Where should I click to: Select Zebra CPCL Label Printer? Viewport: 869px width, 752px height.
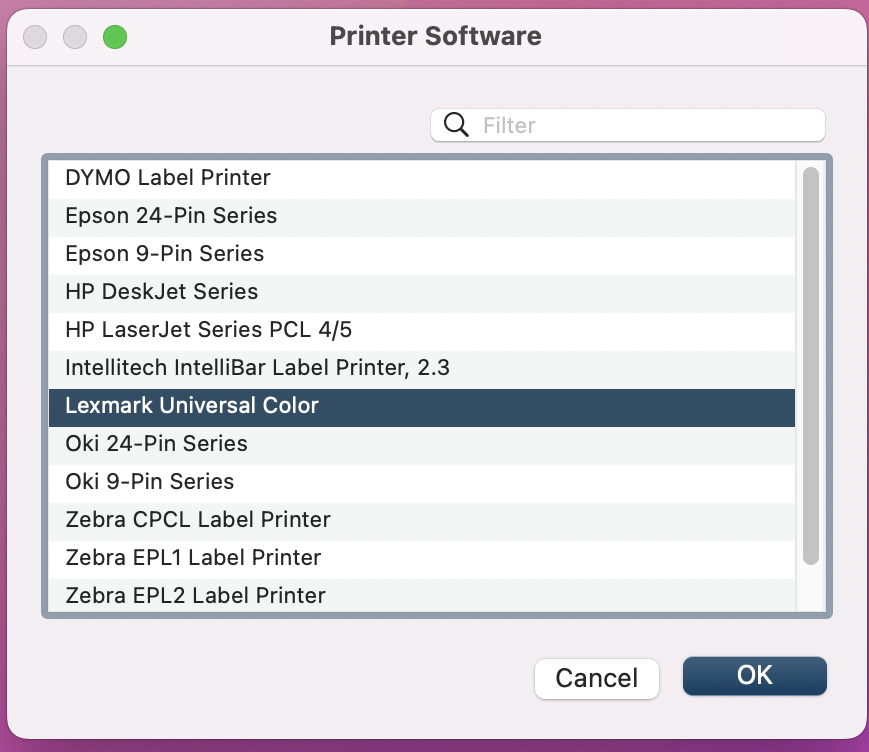tap(421, 520)
